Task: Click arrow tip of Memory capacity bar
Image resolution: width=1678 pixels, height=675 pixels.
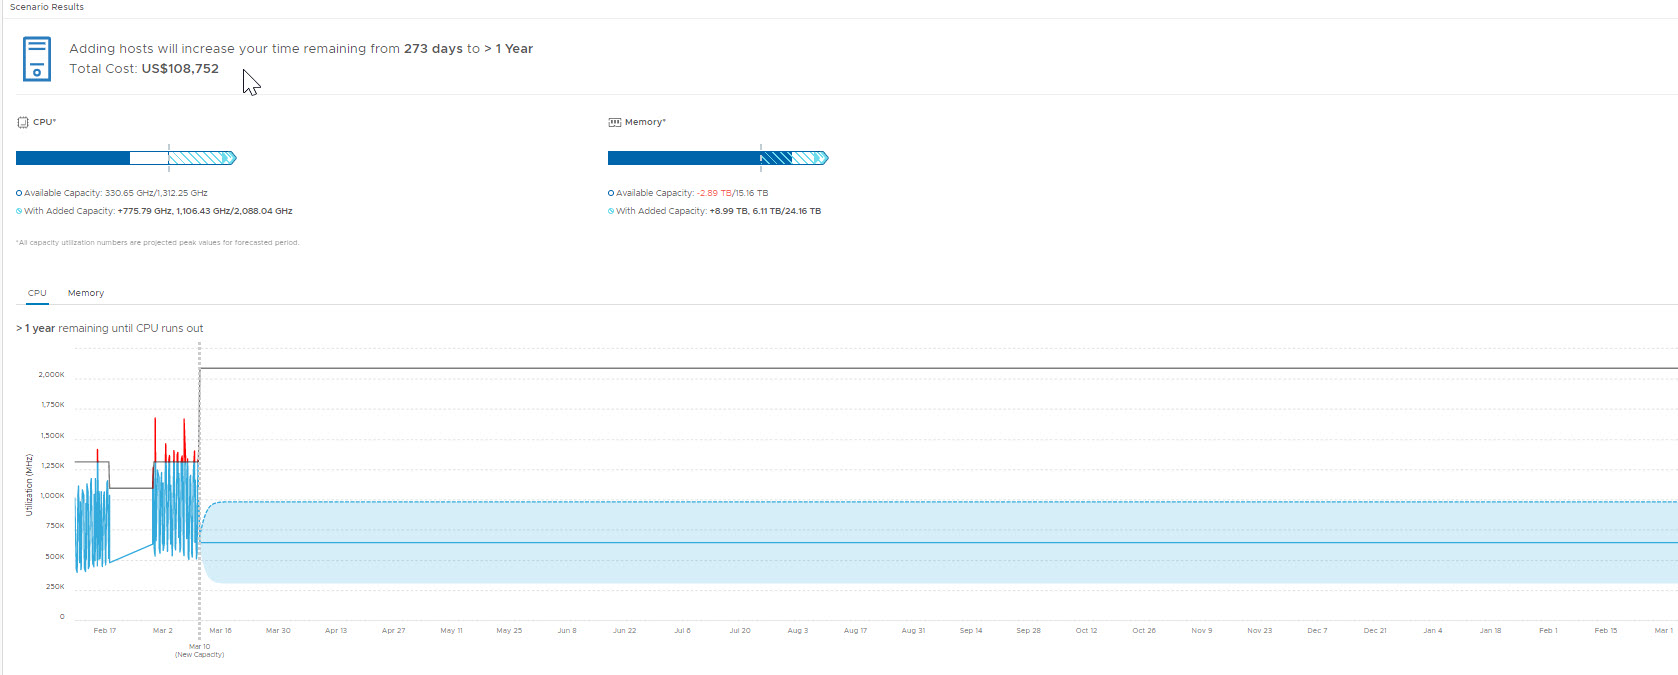Action: click(x=822, y=158)
